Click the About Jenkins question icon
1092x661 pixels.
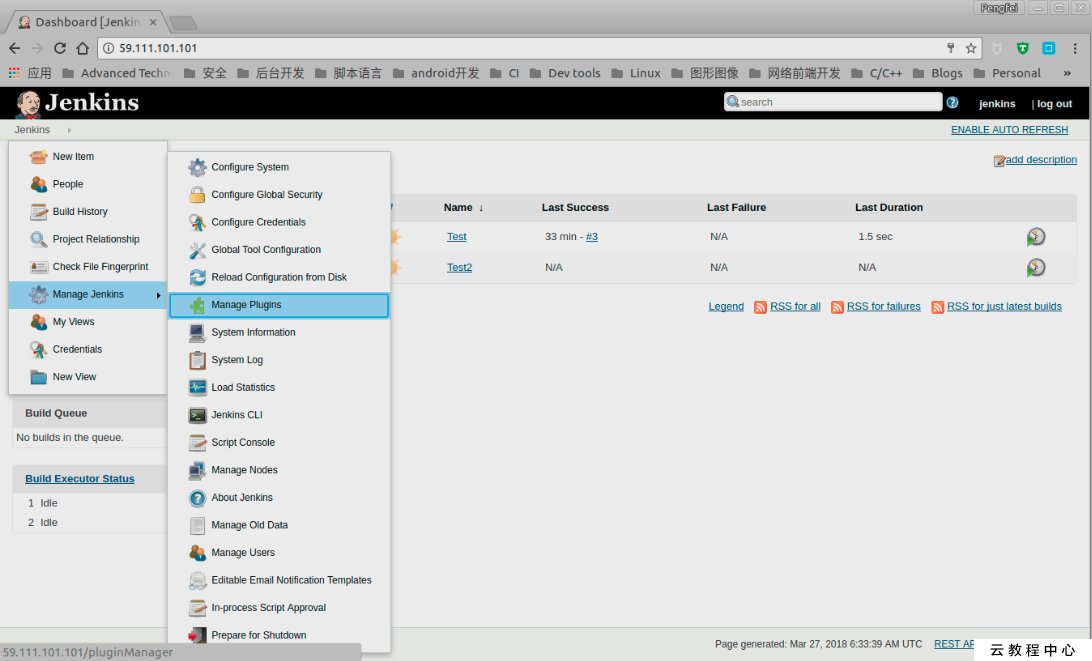[198, 497]
